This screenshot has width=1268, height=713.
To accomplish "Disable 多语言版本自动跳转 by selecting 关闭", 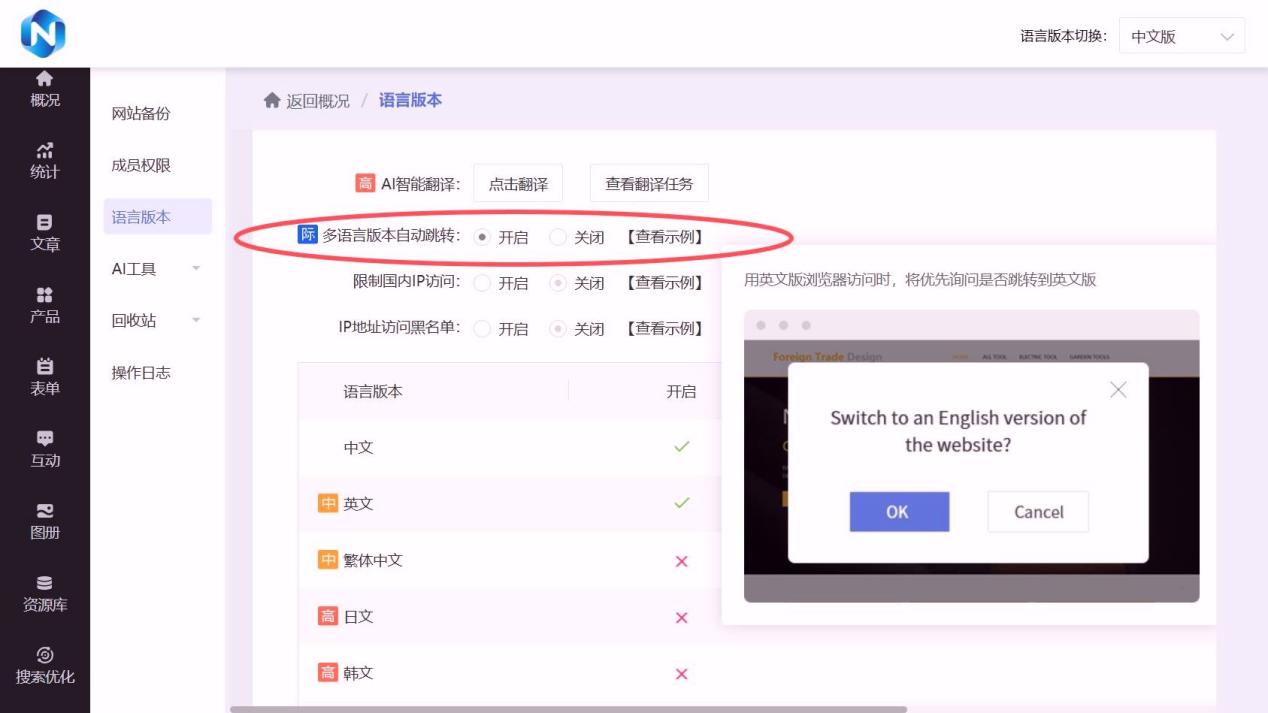I will (x=558, y=237).
